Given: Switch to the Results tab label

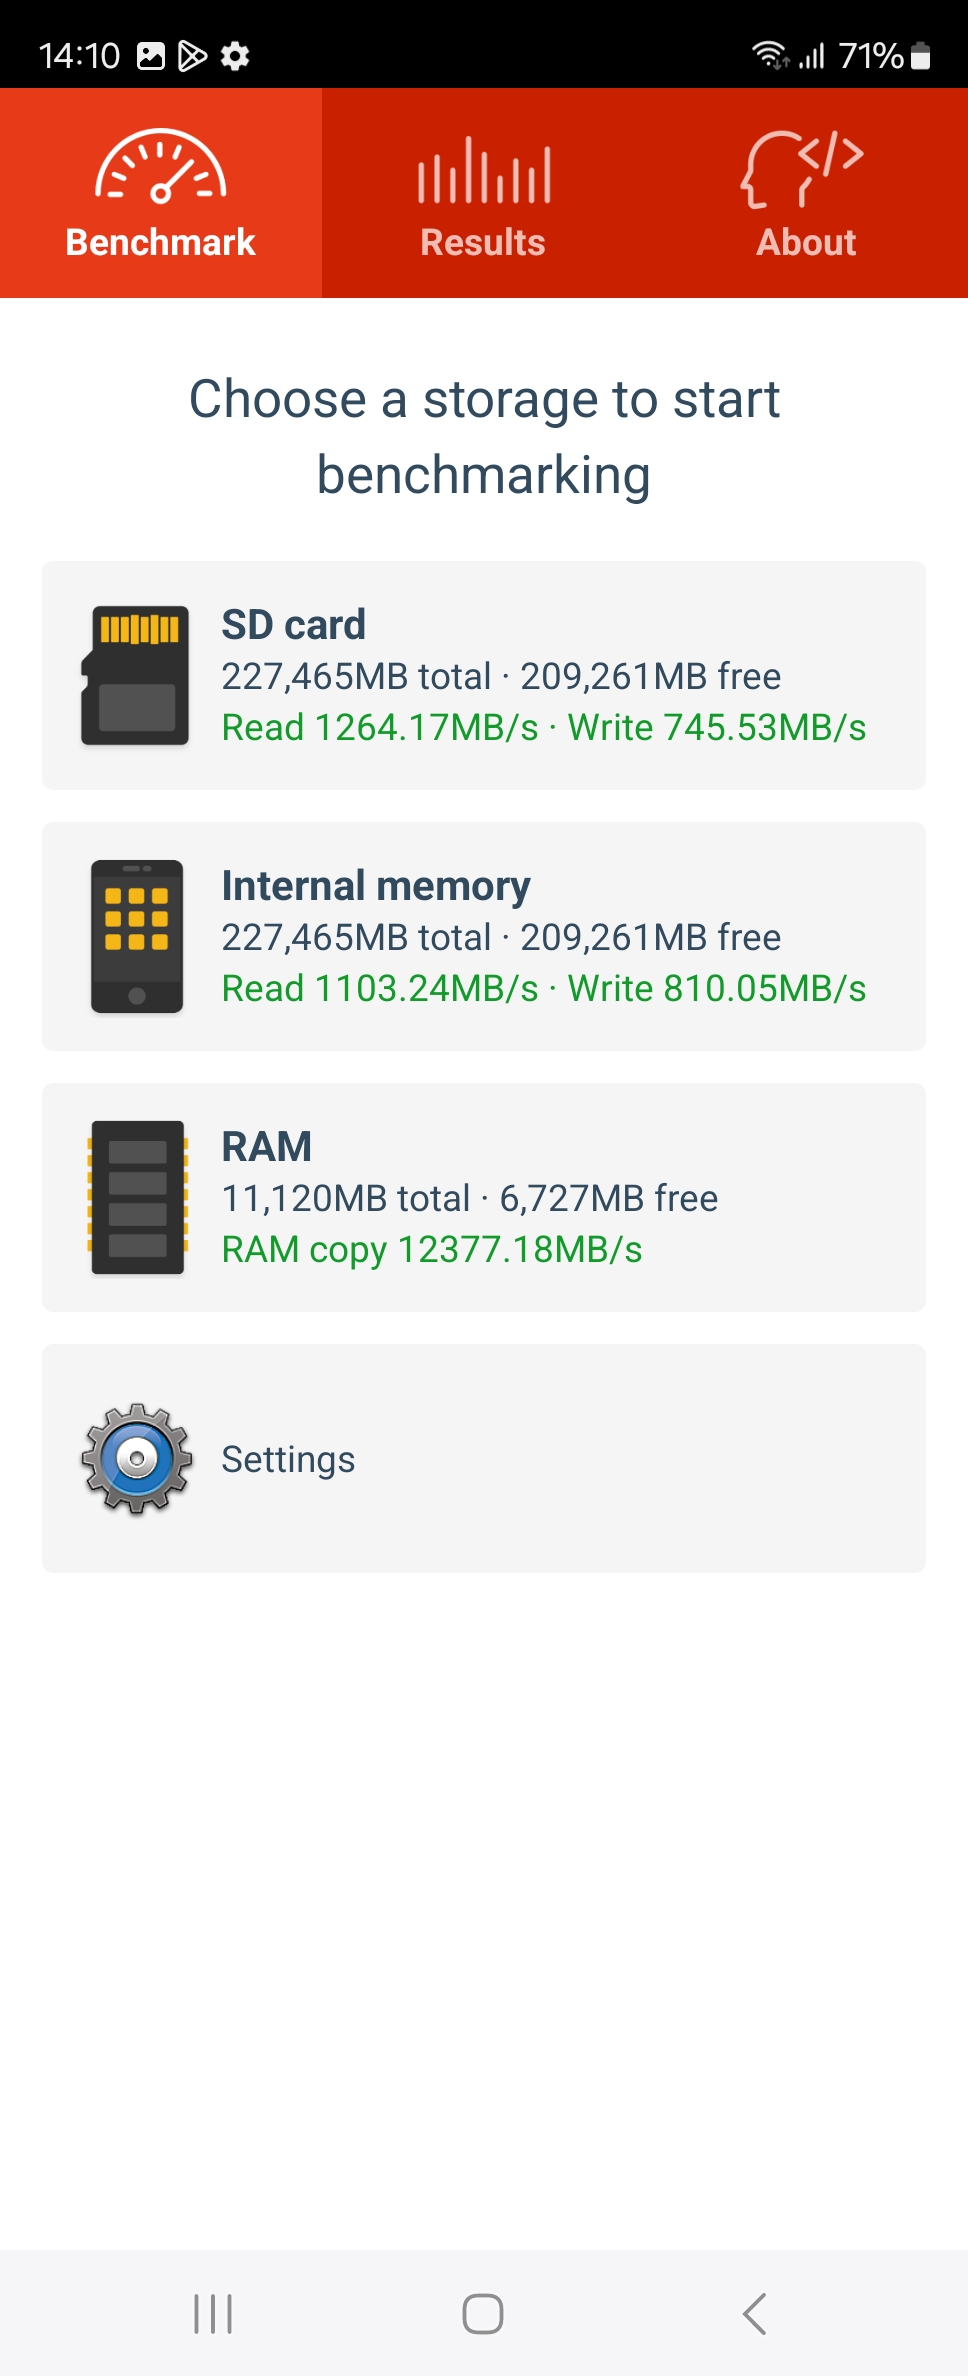Looking at the screenshot, I should [483, 243].
